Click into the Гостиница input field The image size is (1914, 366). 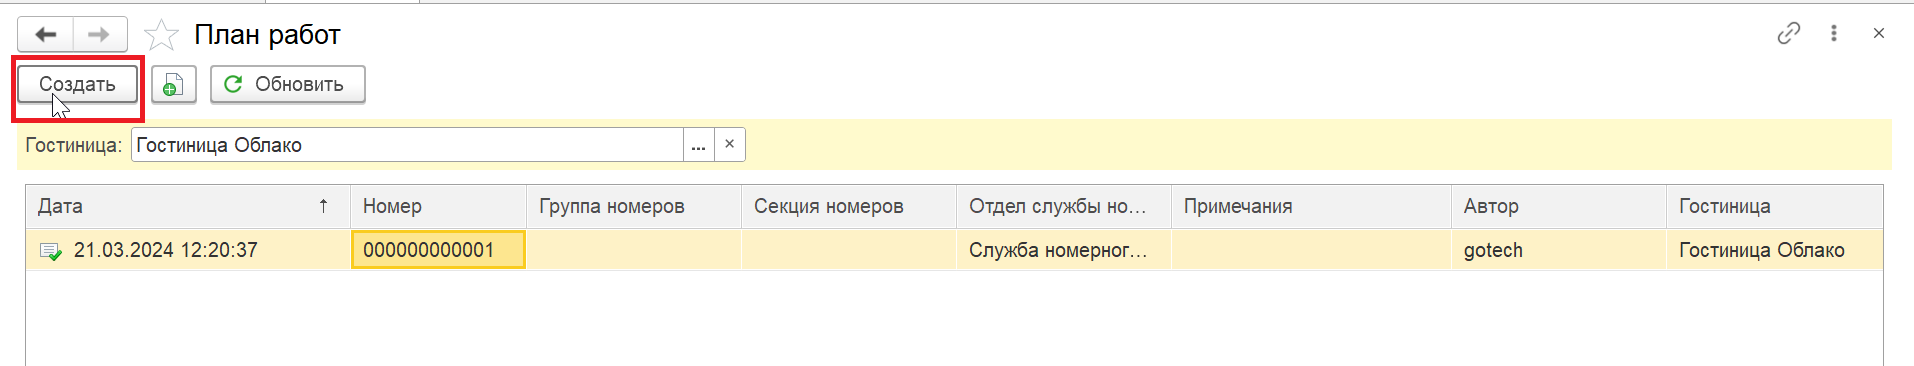coord(407,145)
